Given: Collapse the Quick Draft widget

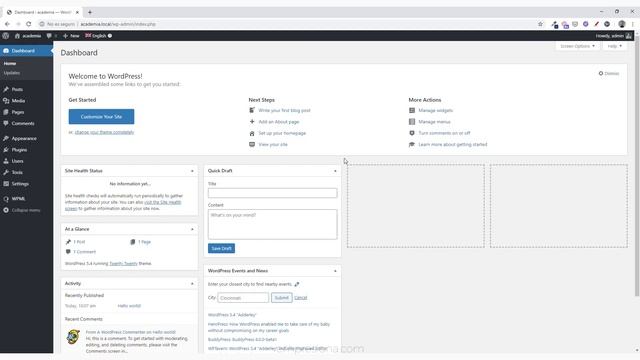Looking at the screenshot, I should click(335, 171).
